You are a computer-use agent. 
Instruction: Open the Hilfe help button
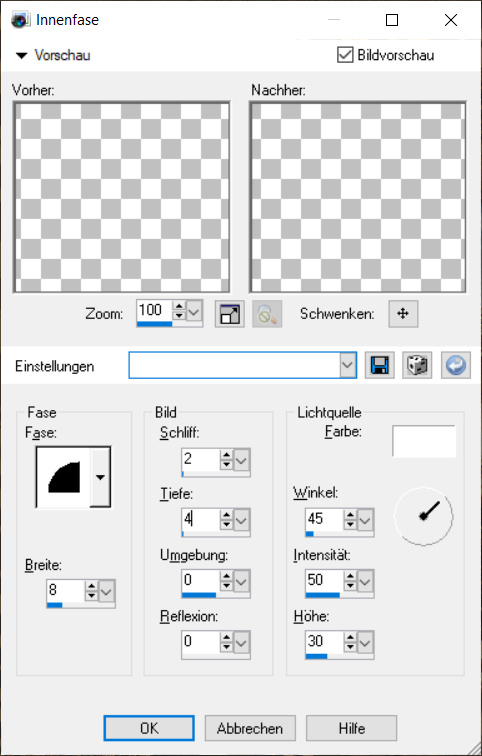coord(351,728)
